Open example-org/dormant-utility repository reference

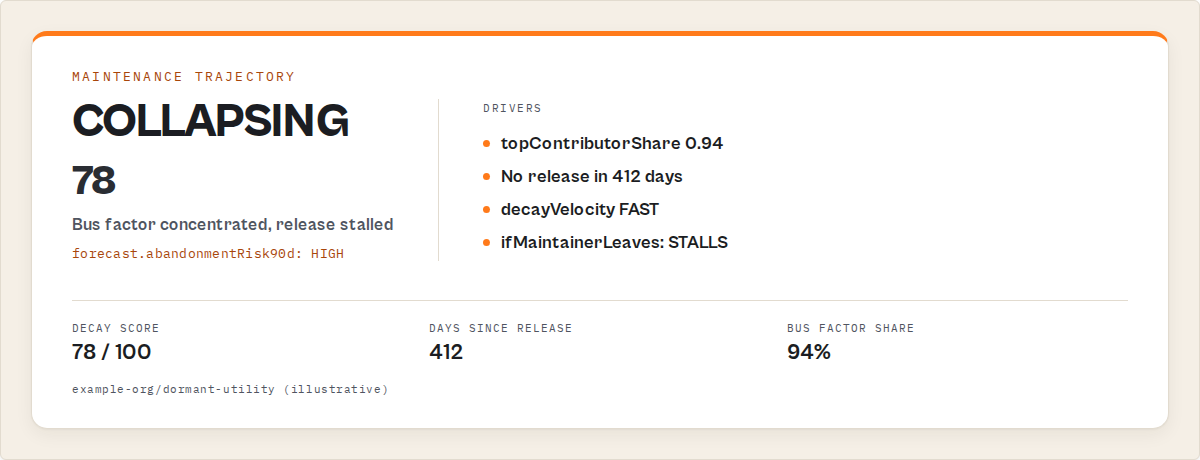coord(230,388)
